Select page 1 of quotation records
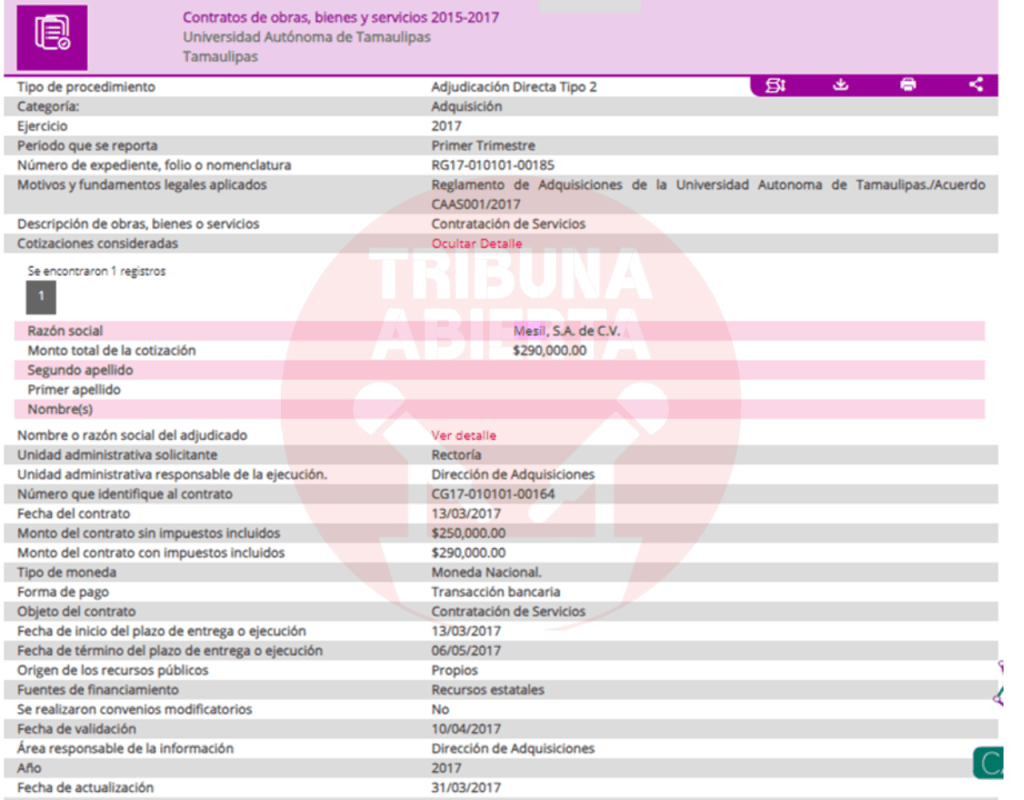The height and width of the screenshot is (800, 1024). point(41,297)
